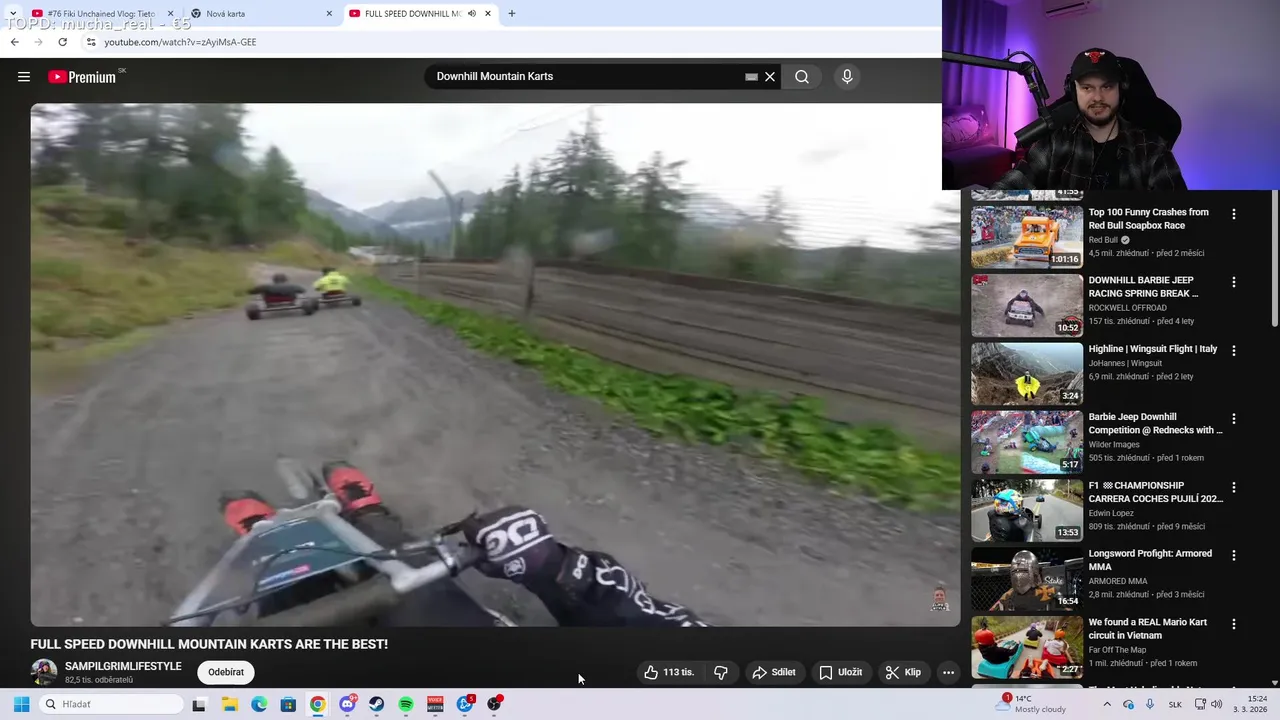1280x720 pixels.
Task: Open options menu for Highline Wingsuit video
Action: pyautogui.click(x=1233, y=351)
